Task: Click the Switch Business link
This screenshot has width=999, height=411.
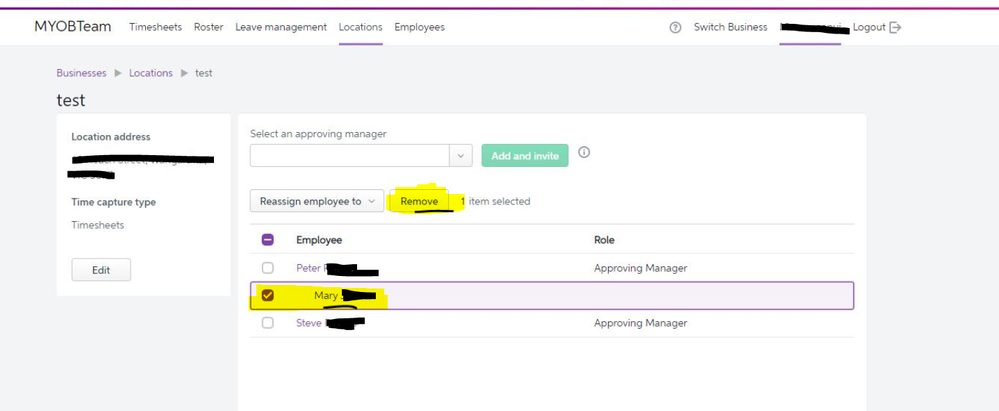Action: click(730, 27)
